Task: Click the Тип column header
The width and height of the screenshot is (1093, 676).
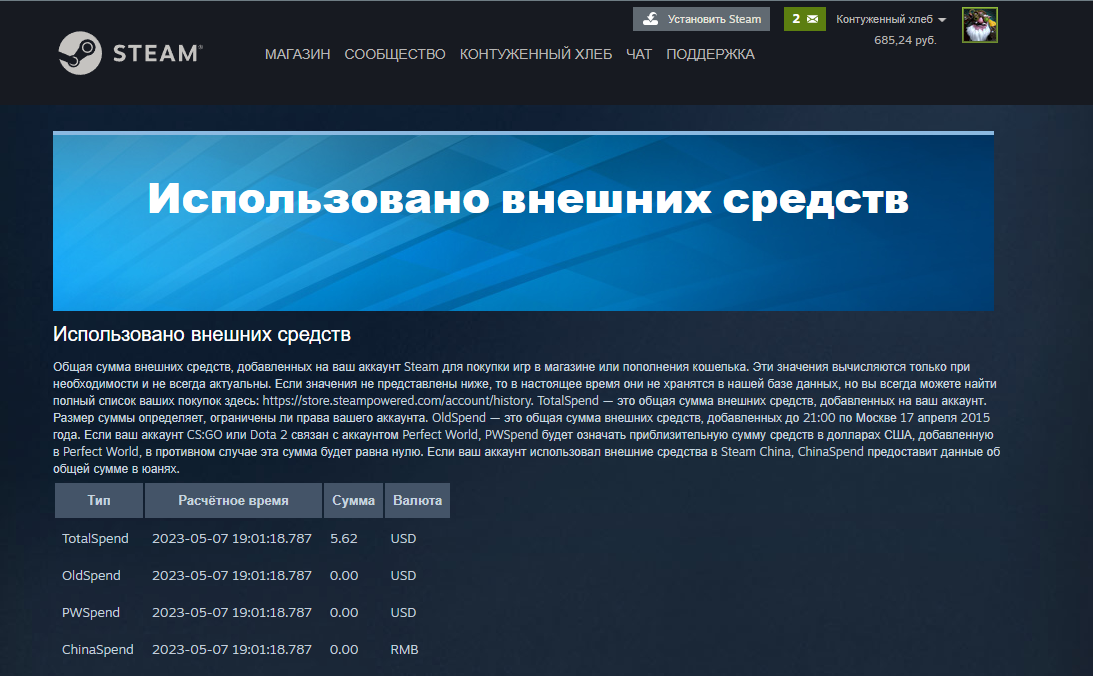Action: [99, 500]
